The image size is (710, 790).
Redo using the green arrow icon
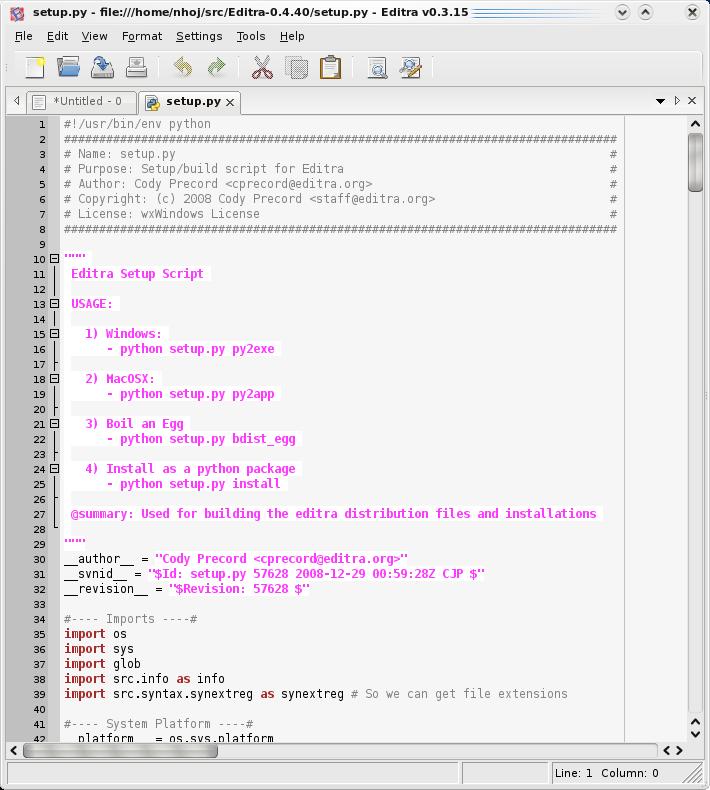216,68
